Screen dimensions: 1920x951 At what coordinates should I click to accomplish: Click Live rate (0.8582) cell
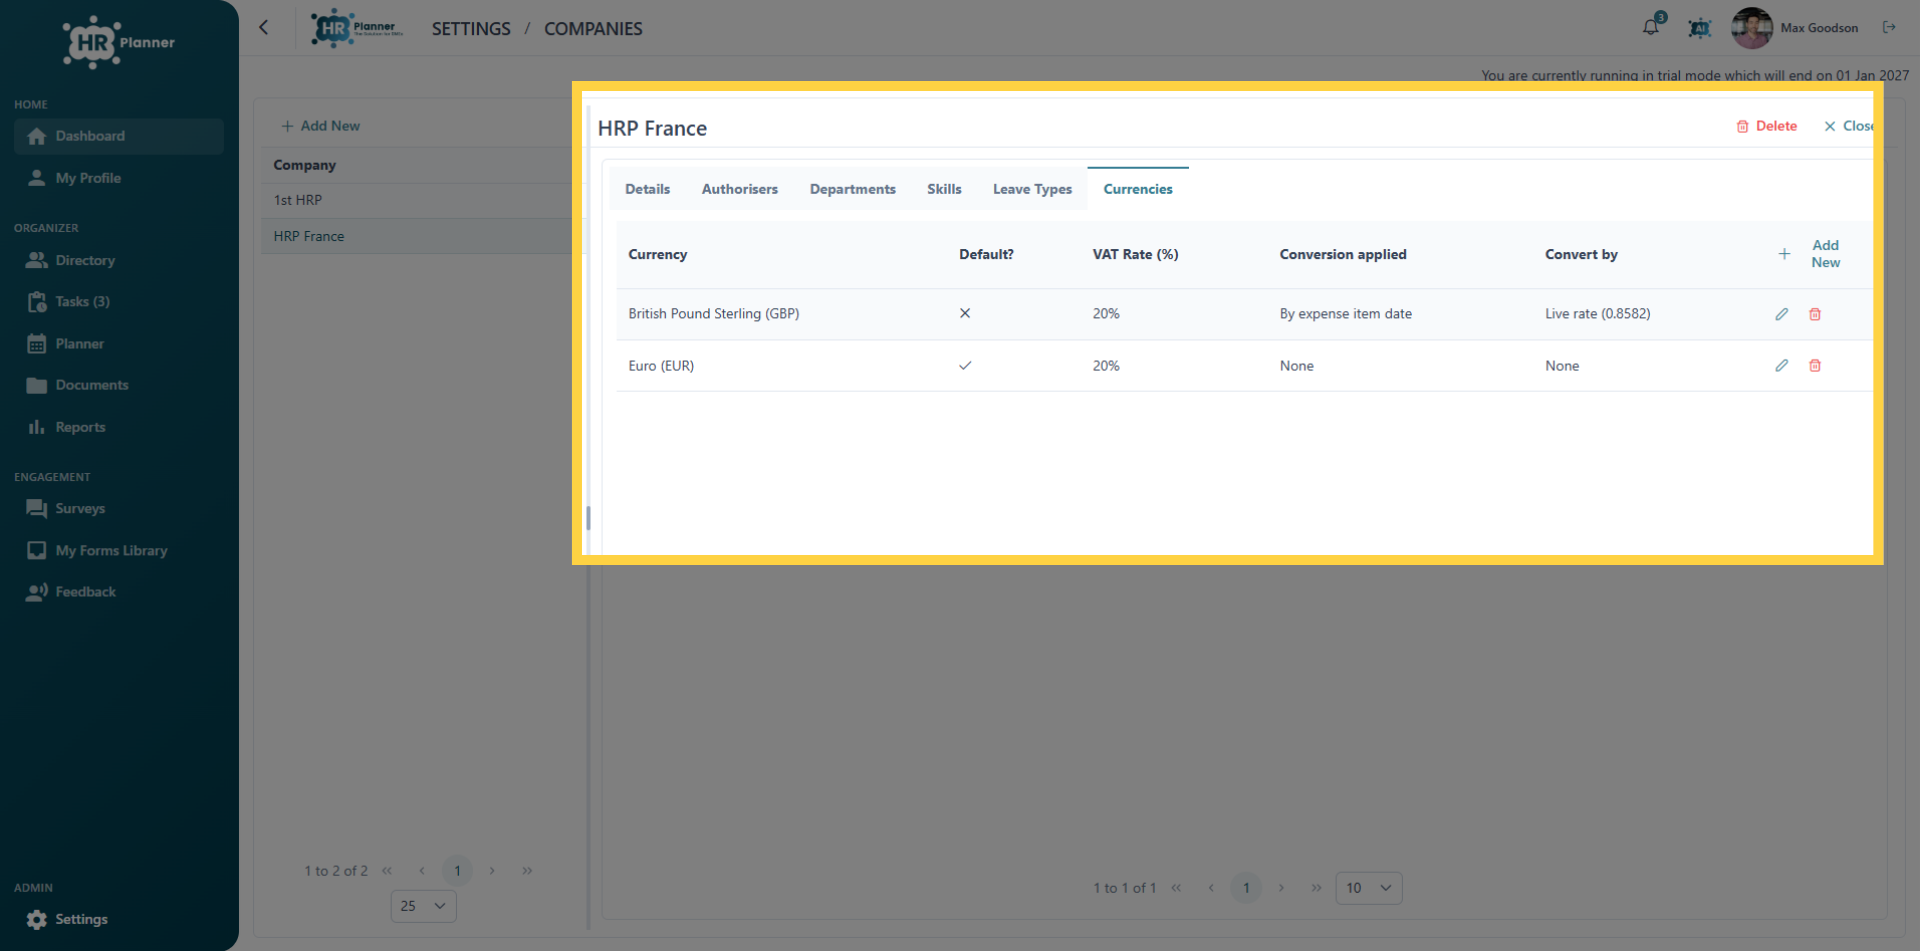click(1597, 314)
